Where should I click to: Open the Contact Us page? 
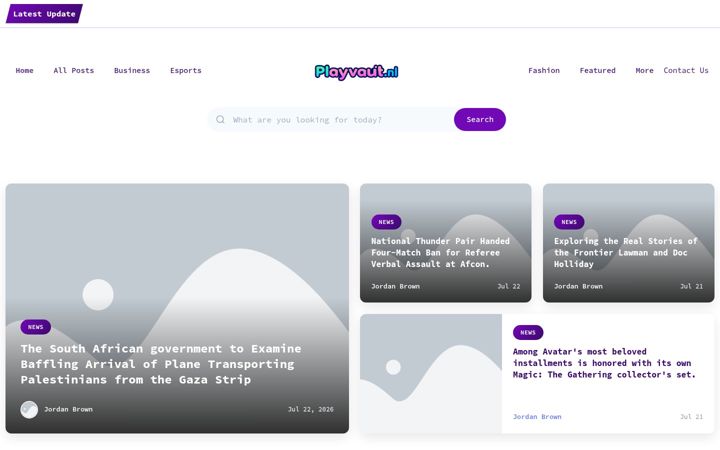click(x=686, y=70)
